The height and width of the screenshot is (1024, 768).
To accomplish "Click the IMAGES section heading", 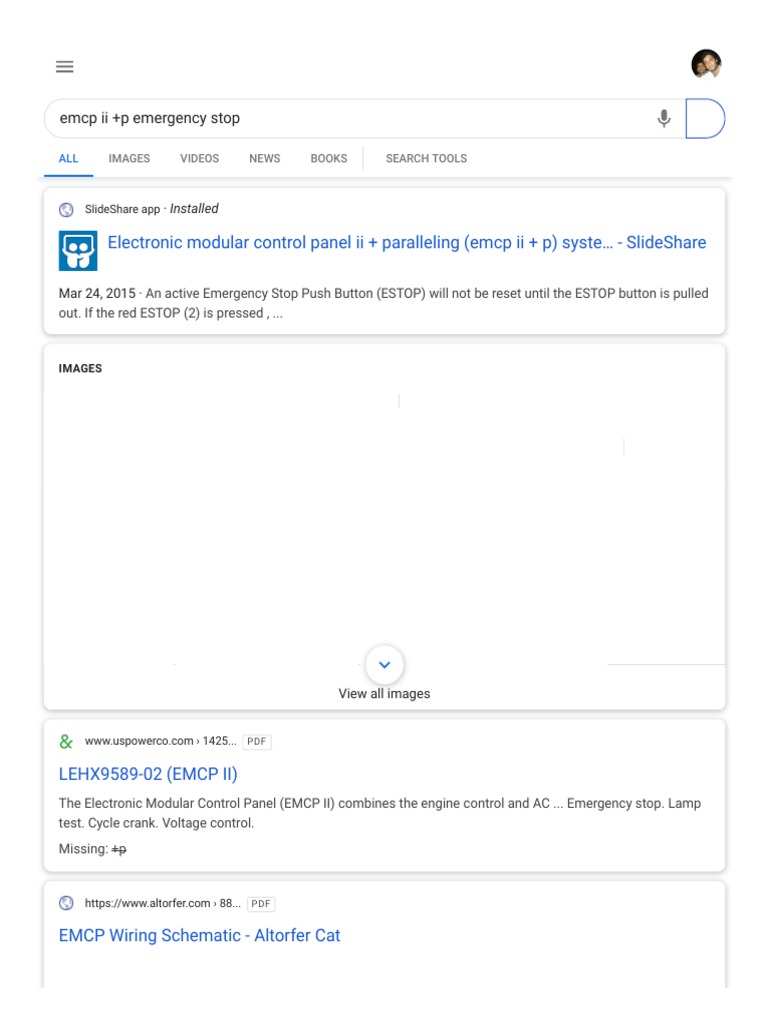I will [80, 368].
